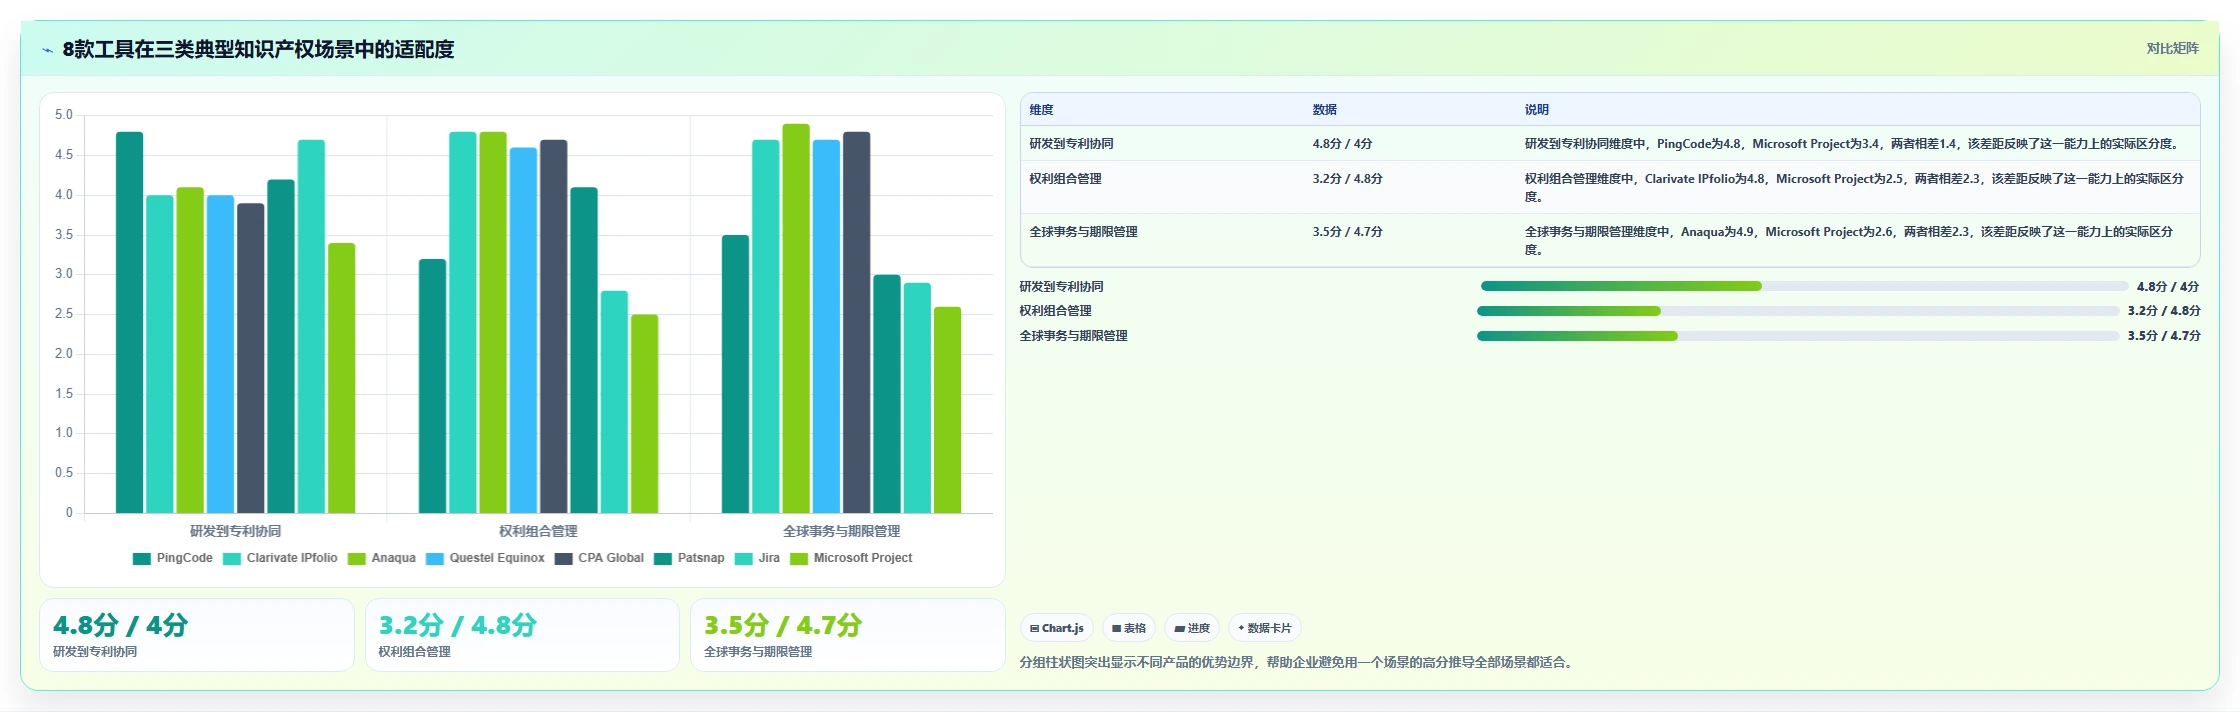
Task: Click the Microsoft Project bar in 研发到专利协同 group
Action: click(x=341, y=378)
